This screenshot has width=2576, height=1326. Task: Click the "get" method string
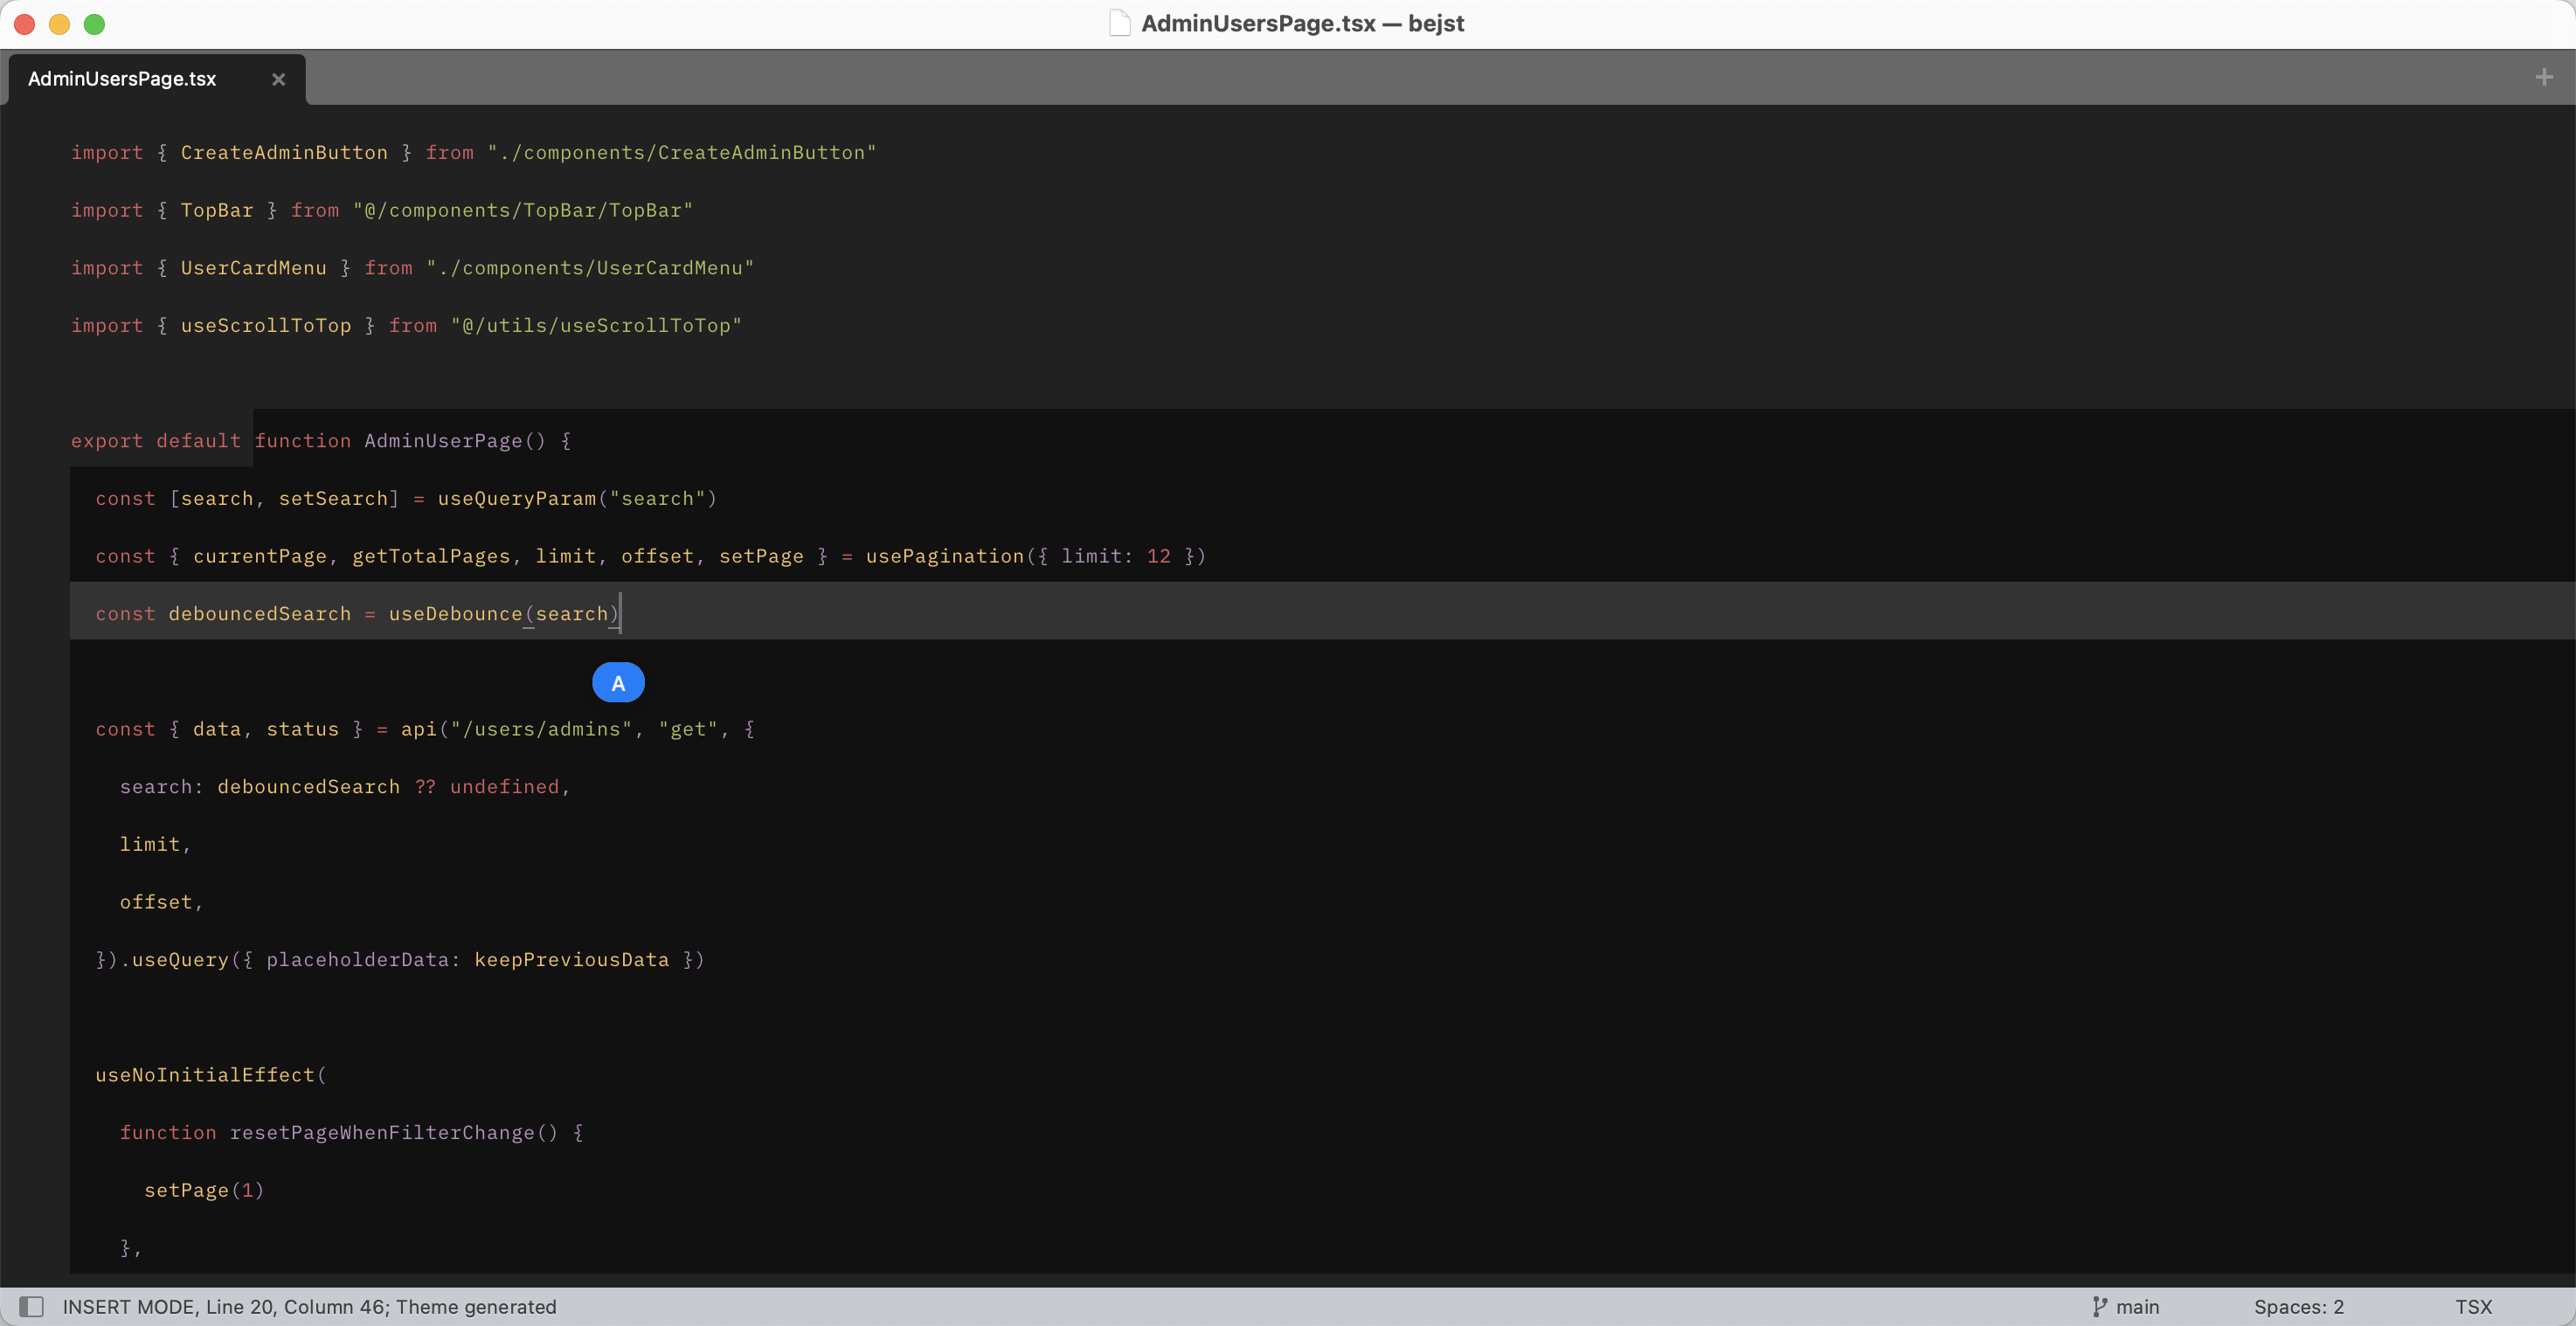click(x=688, y=729)
